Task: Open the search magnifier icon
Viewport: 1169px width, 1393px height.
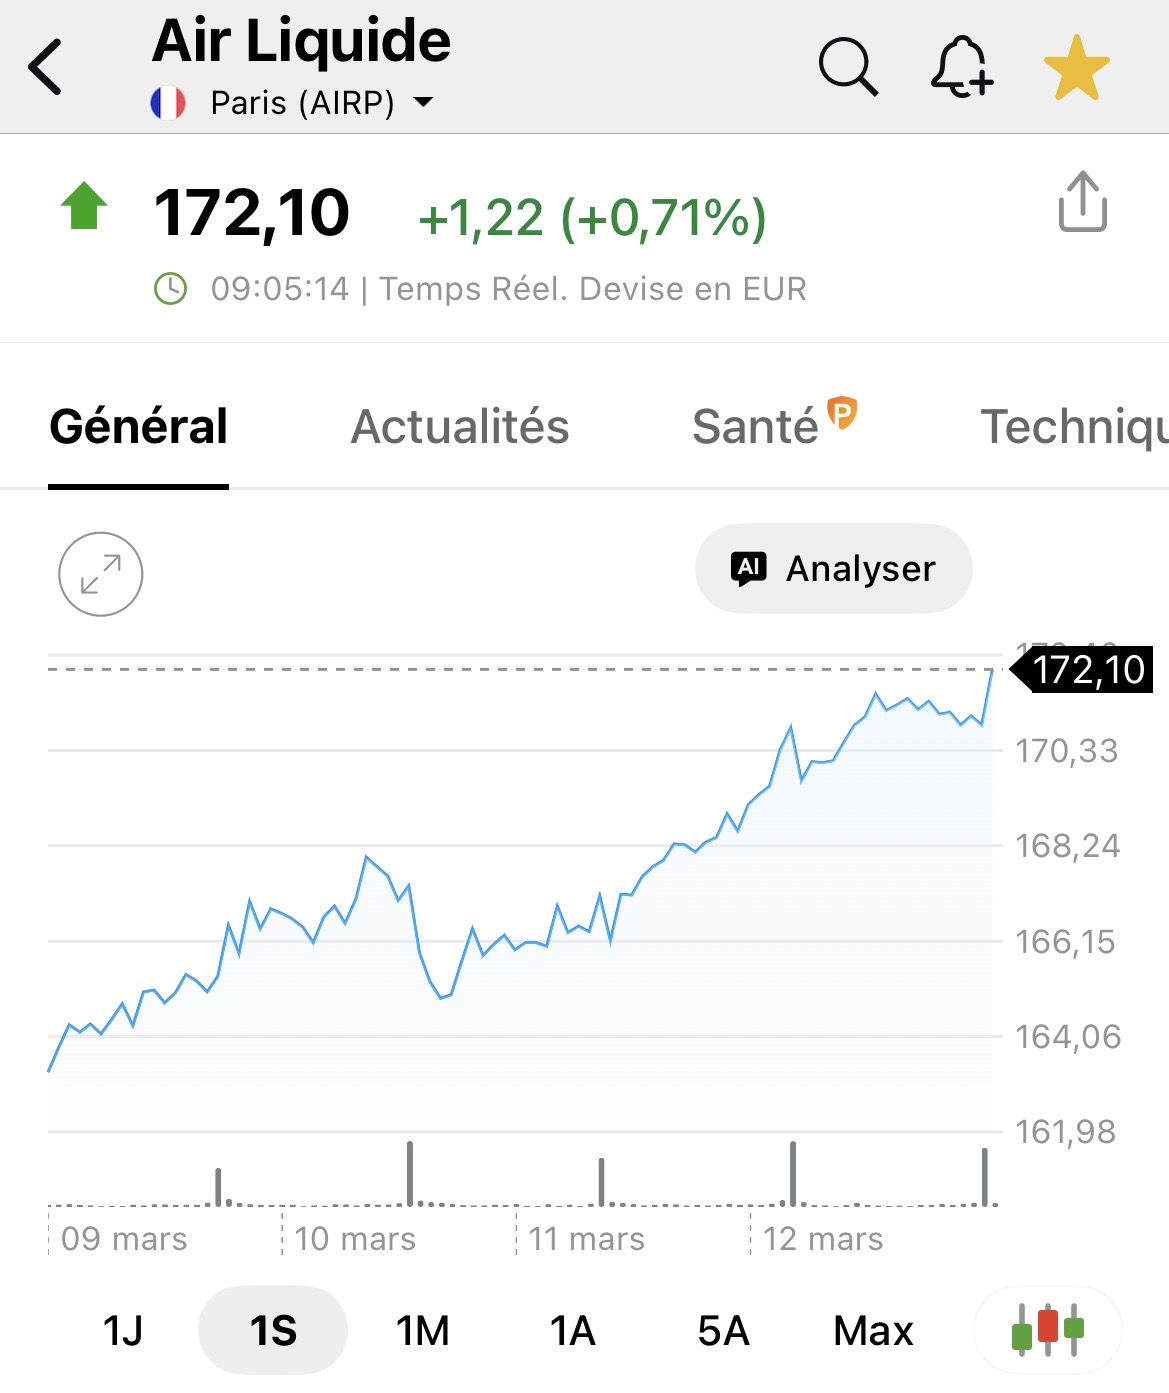Action: (847, 68)
